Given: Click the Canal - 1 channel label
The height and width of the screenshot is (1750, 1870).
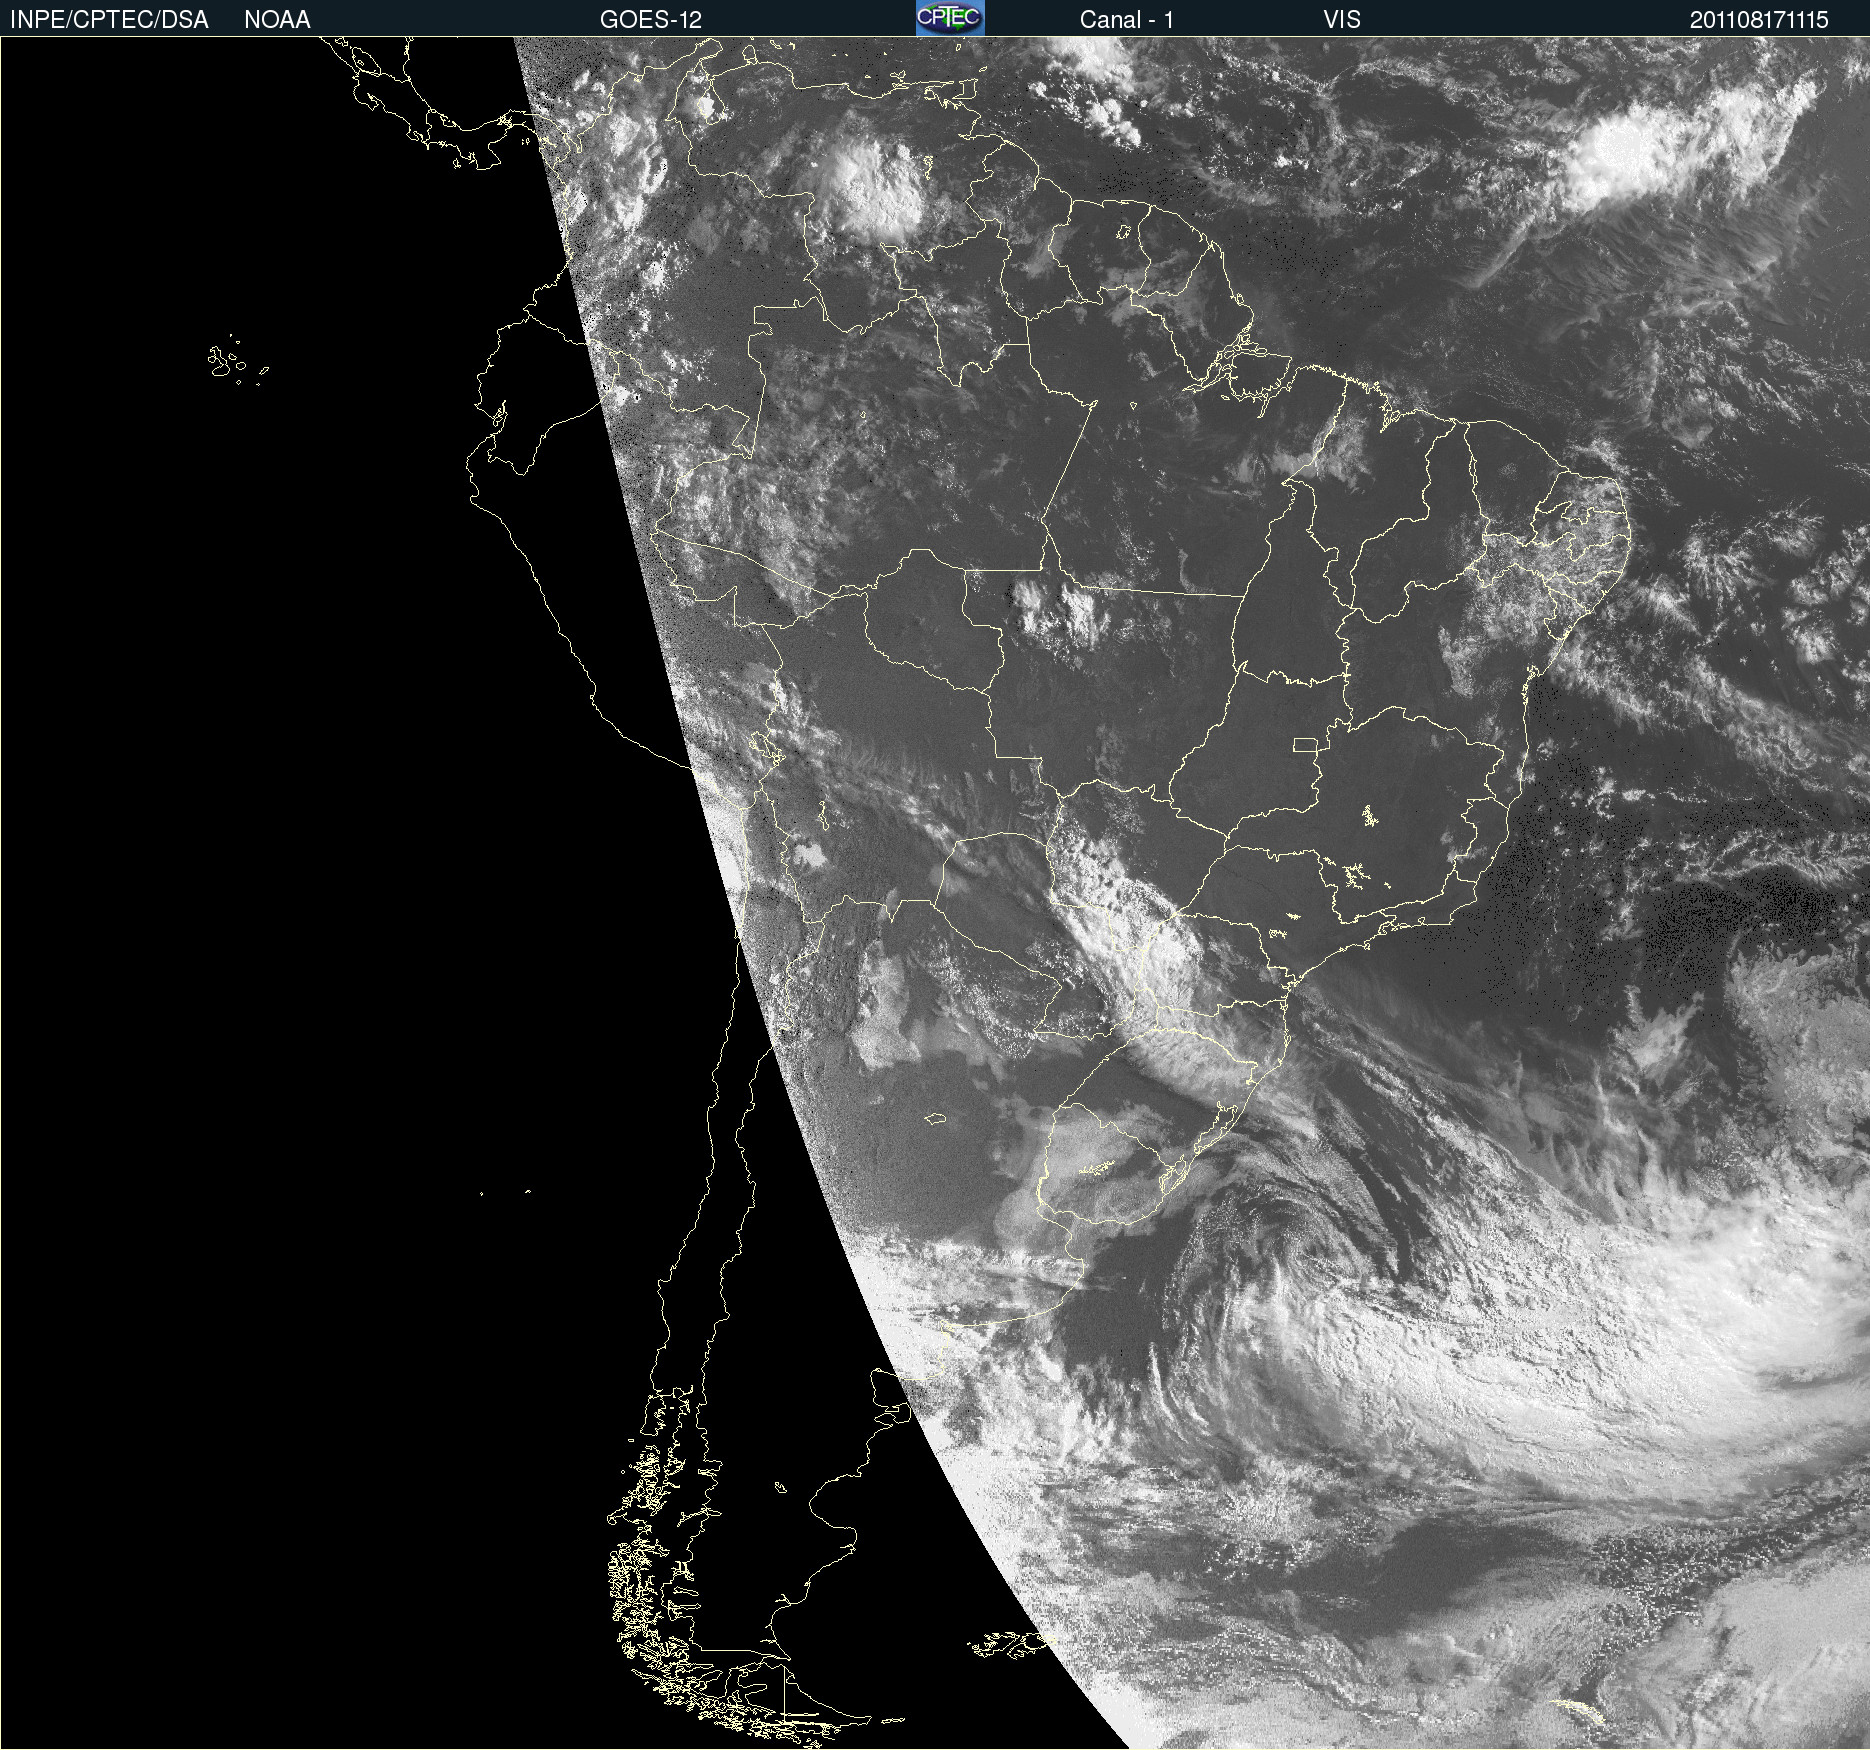Looking at the screenshot, I should coord(1126,19).
